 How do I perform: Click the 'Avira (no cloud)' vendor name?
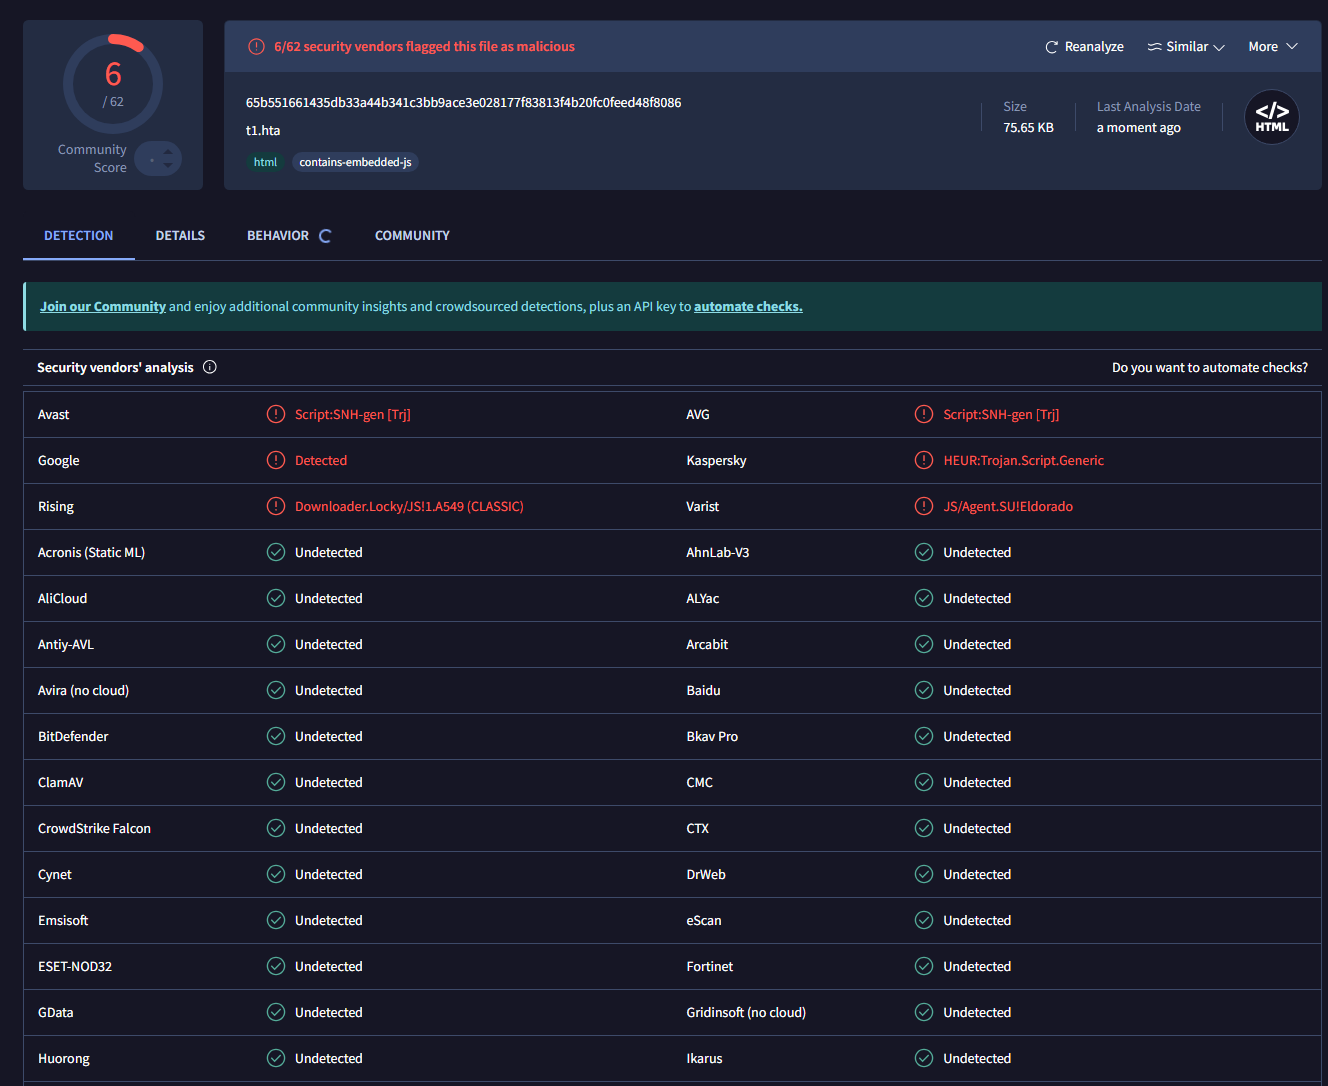tap(83, 691)
